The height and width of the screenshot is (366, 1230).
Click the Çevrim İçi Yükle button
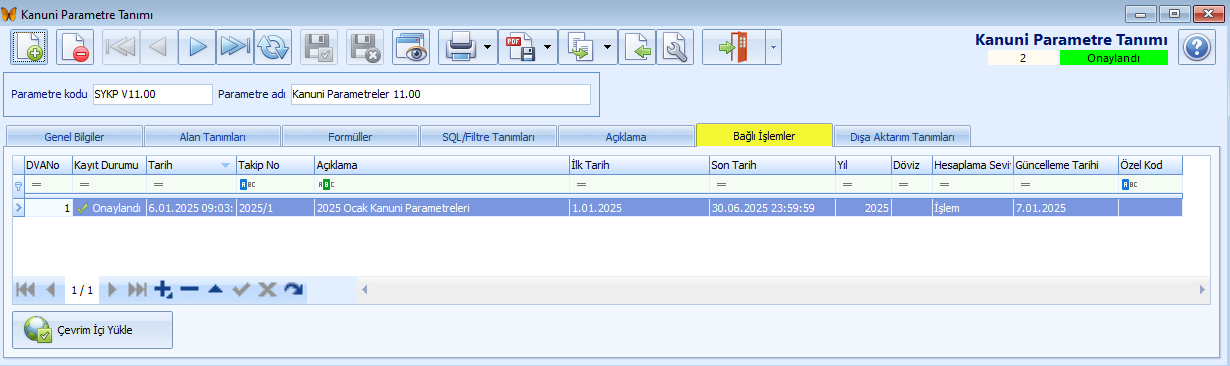point(93,330)
